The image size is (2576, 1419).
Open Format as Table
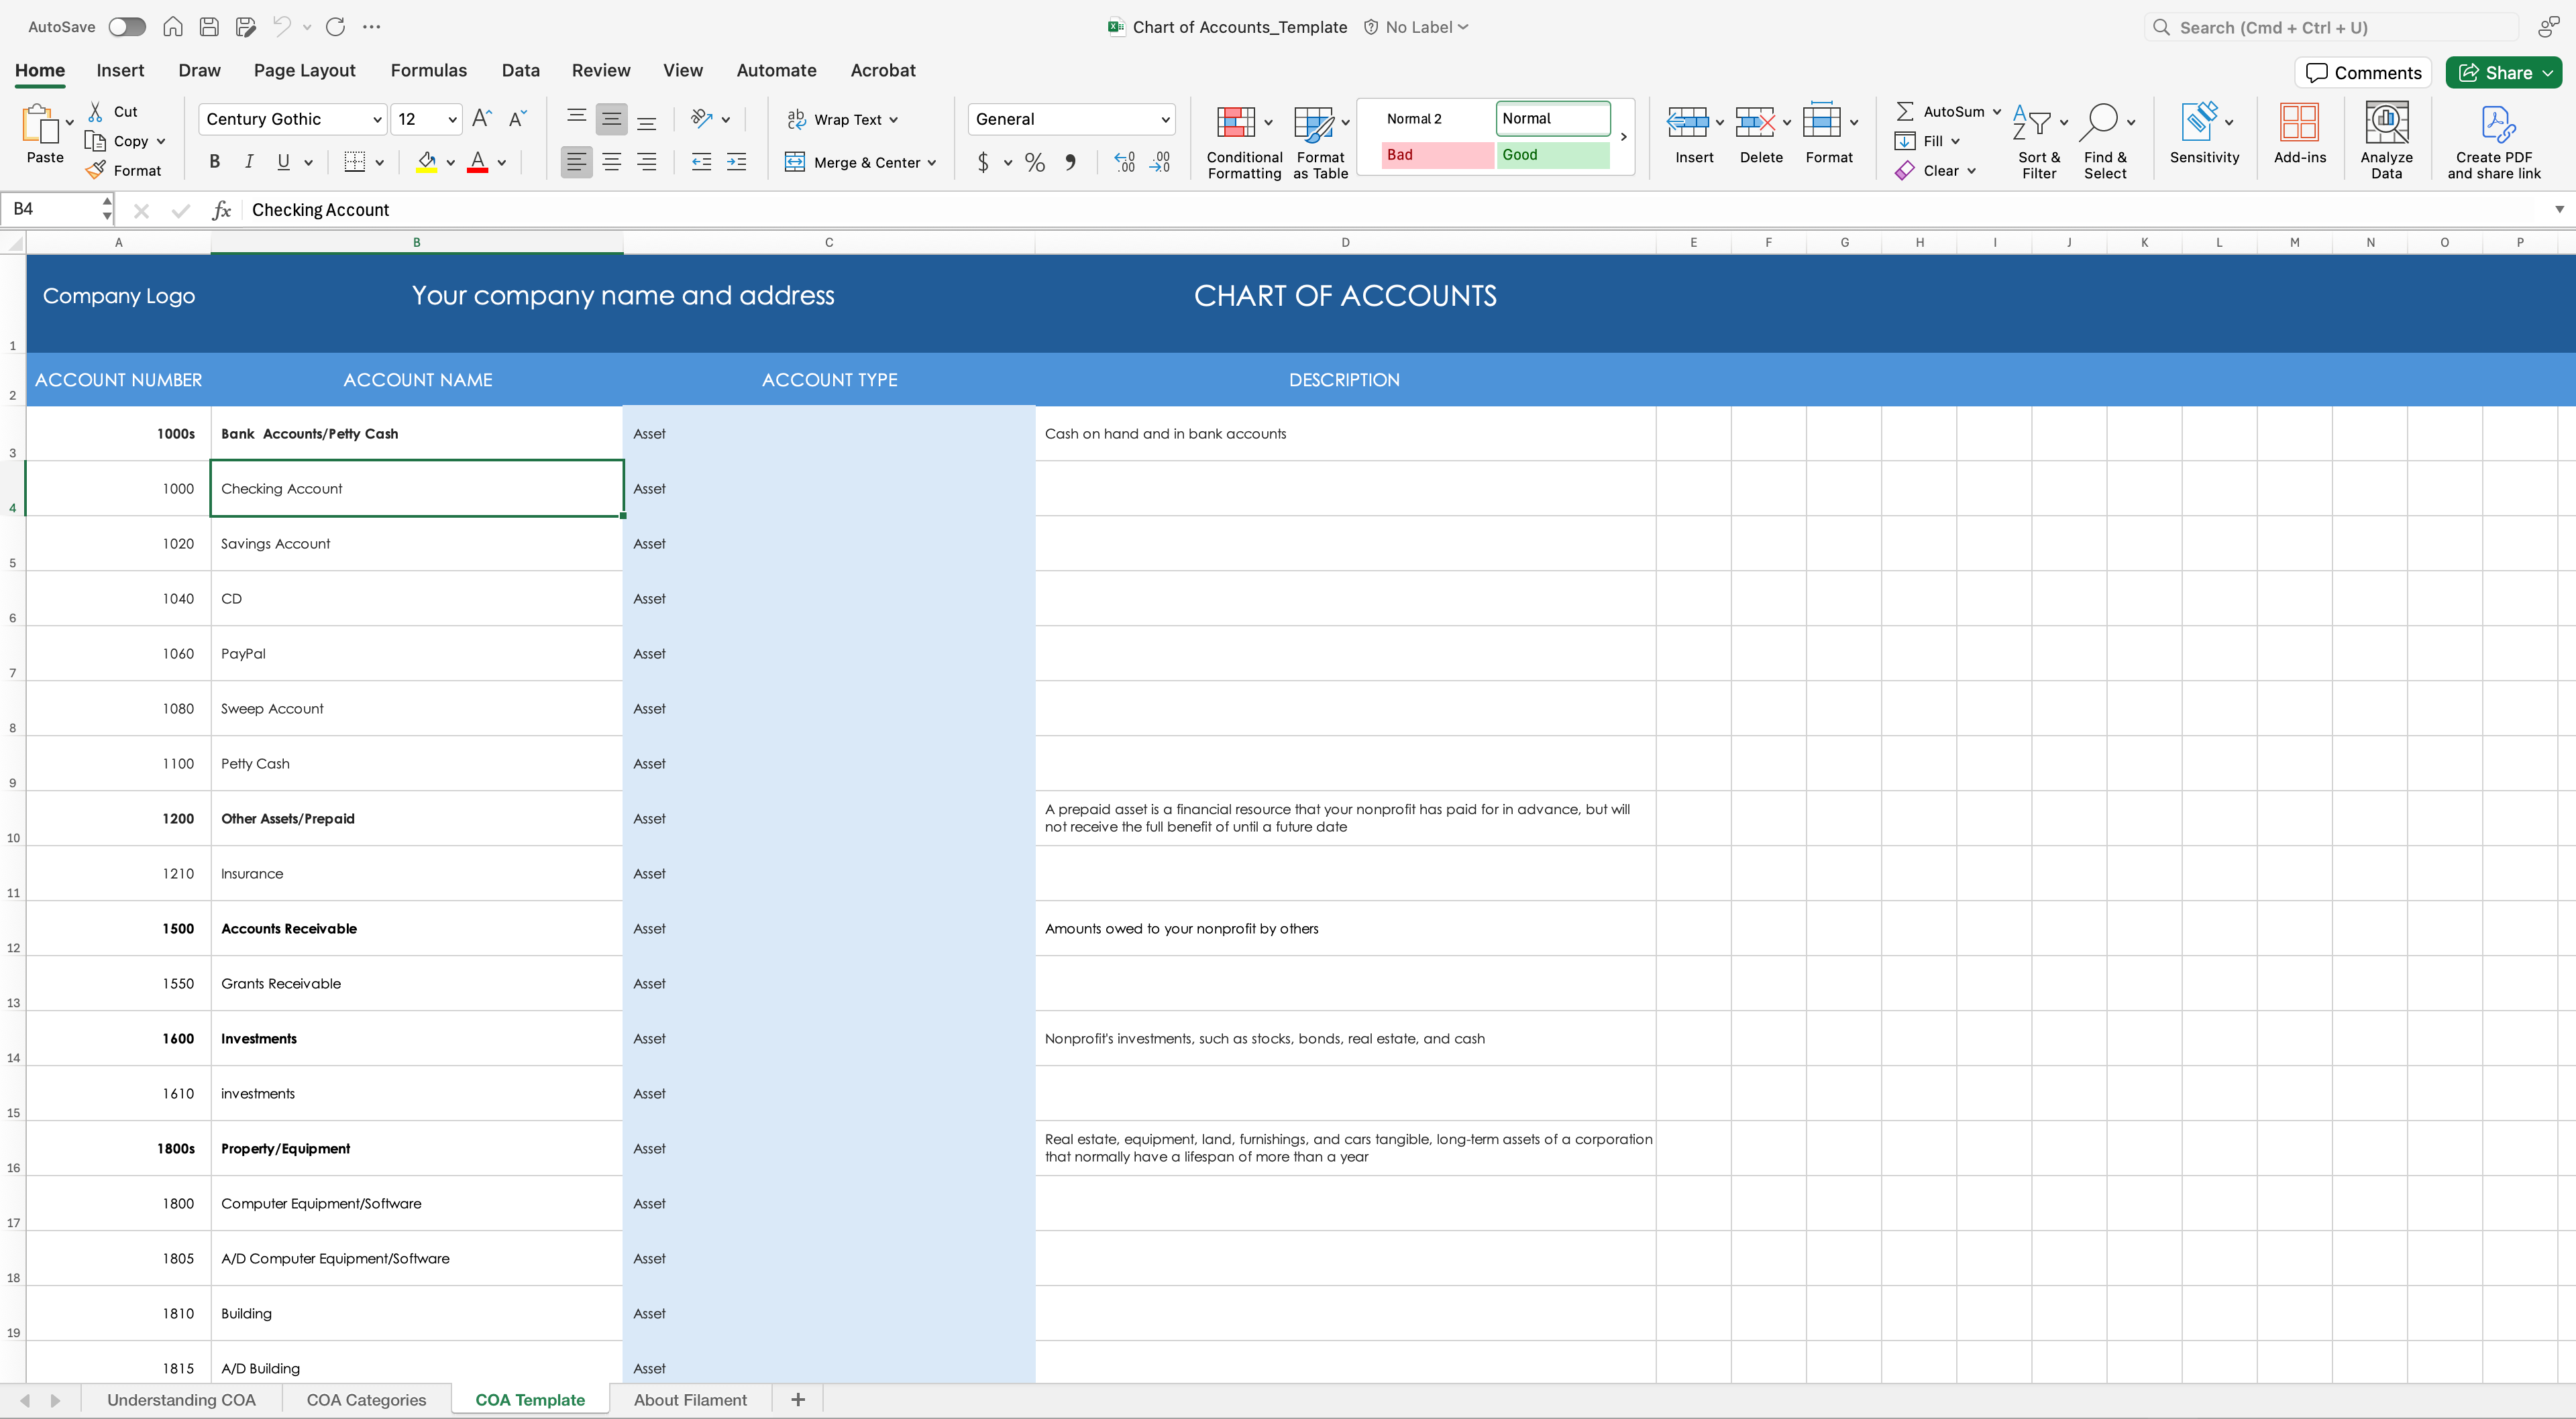click(x=1320, y=141)
